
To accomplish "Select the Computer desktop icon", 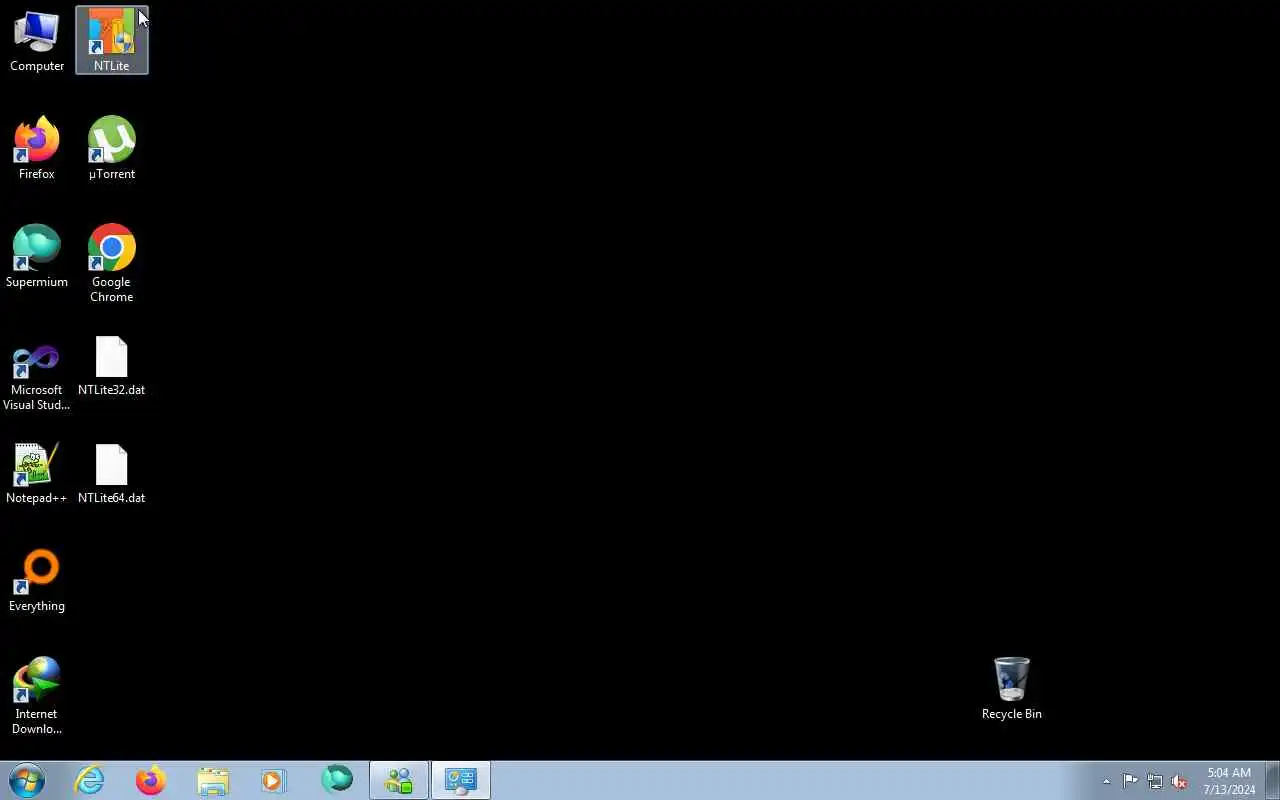I will pyautogui.click(x=37, y=42).
